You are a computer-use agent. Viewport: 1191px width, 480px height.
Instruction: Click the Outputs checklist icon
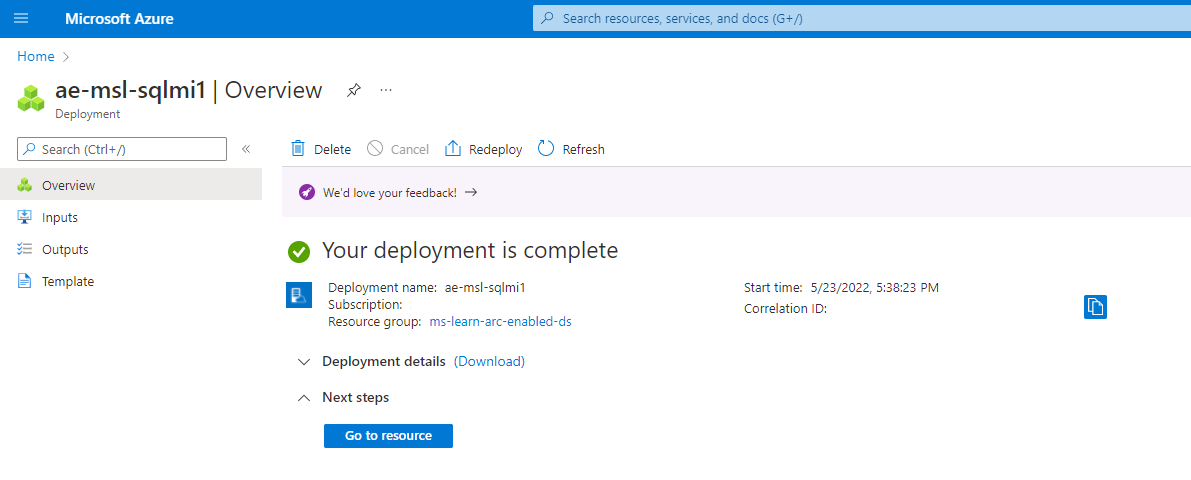tap(24, 249)
